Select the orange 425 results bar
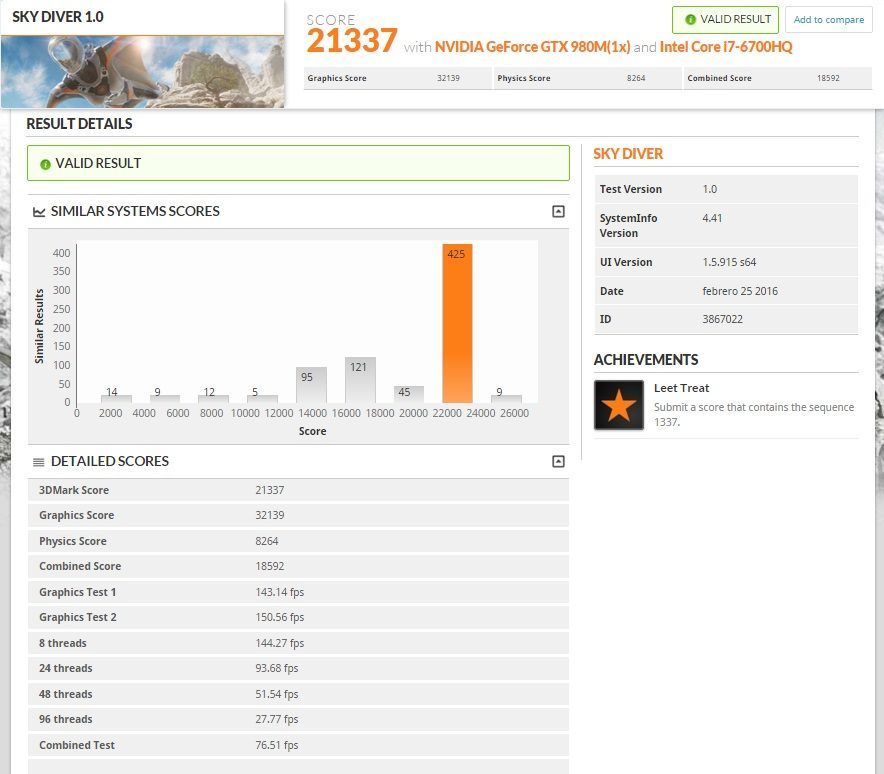Screen dimensions: 884x774 [x=457, y=323]
